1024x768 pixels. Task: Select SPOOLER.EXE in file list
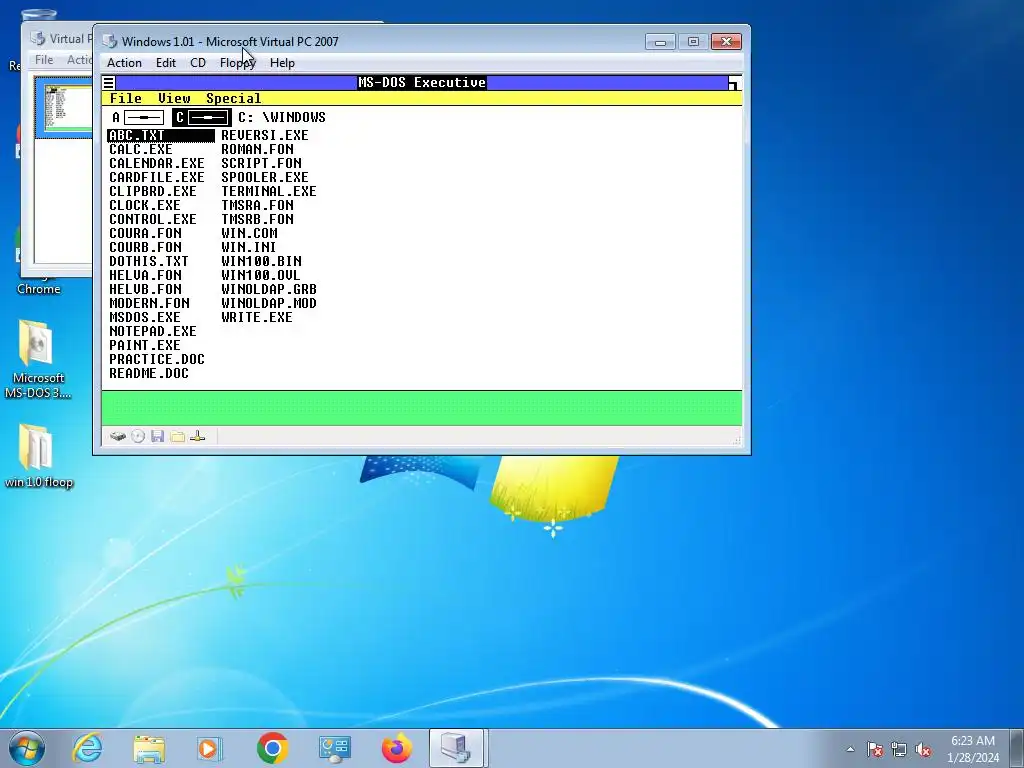(x=264, y=178)
